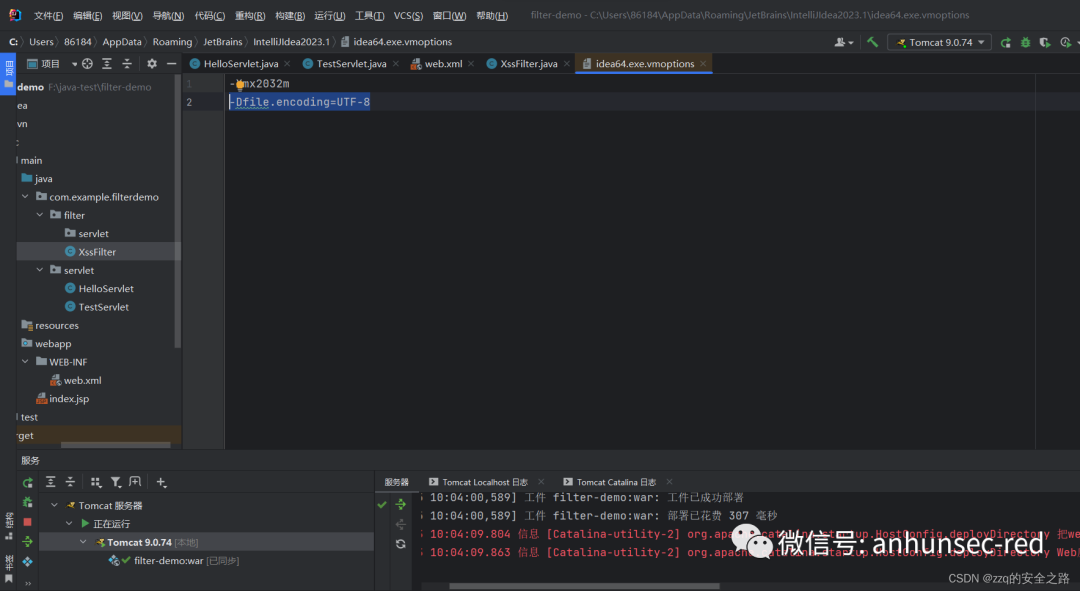This screenshot has height=591, width=1080.
Task: Open the Tomcat Localhost 日志 tab
Action: (x=484, y=482)
